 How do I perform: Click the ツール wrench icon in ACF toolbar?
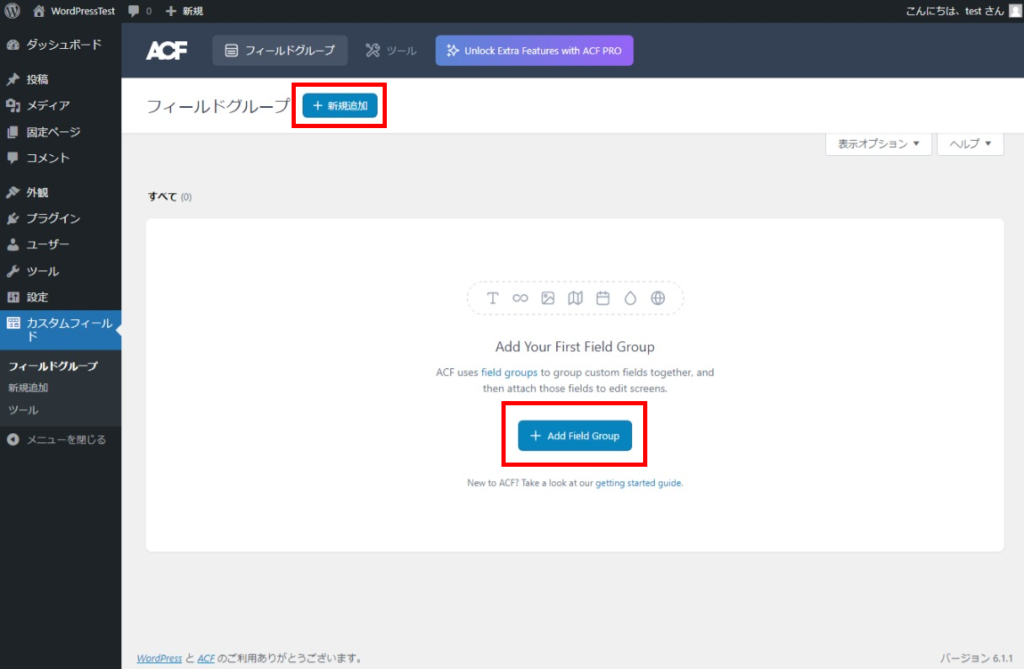click(x=390, y=49)
